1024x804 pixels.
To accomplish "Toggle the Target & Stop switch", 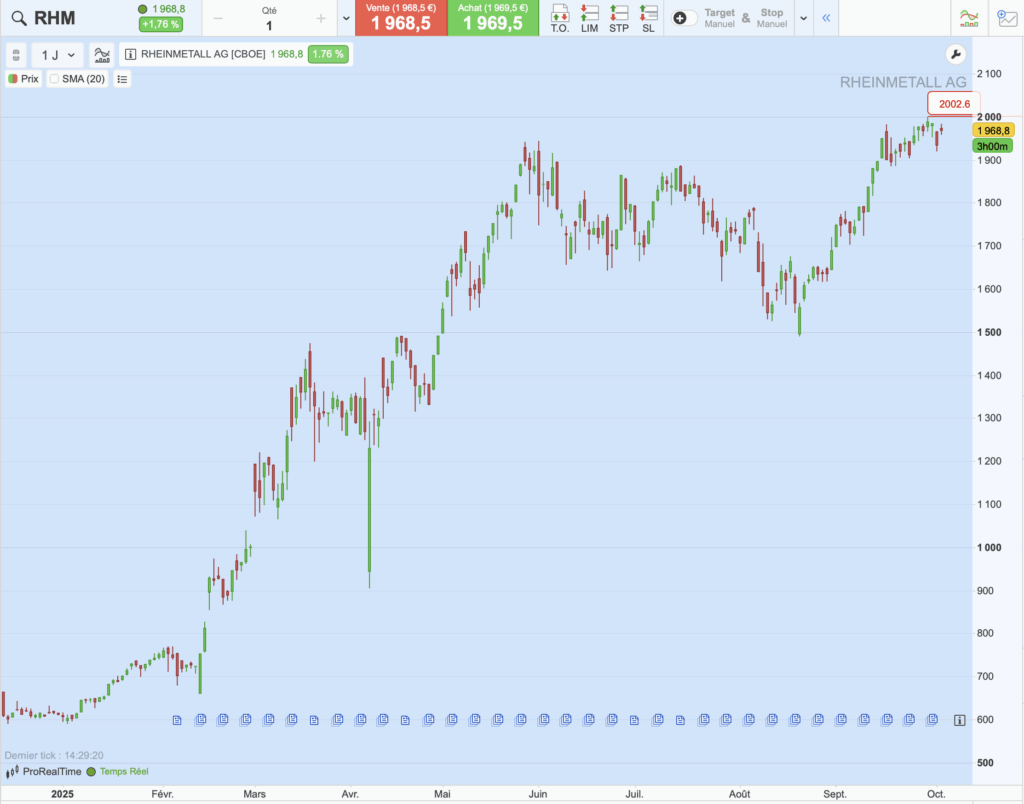I will pyautogui.click(x=685, y=18).
